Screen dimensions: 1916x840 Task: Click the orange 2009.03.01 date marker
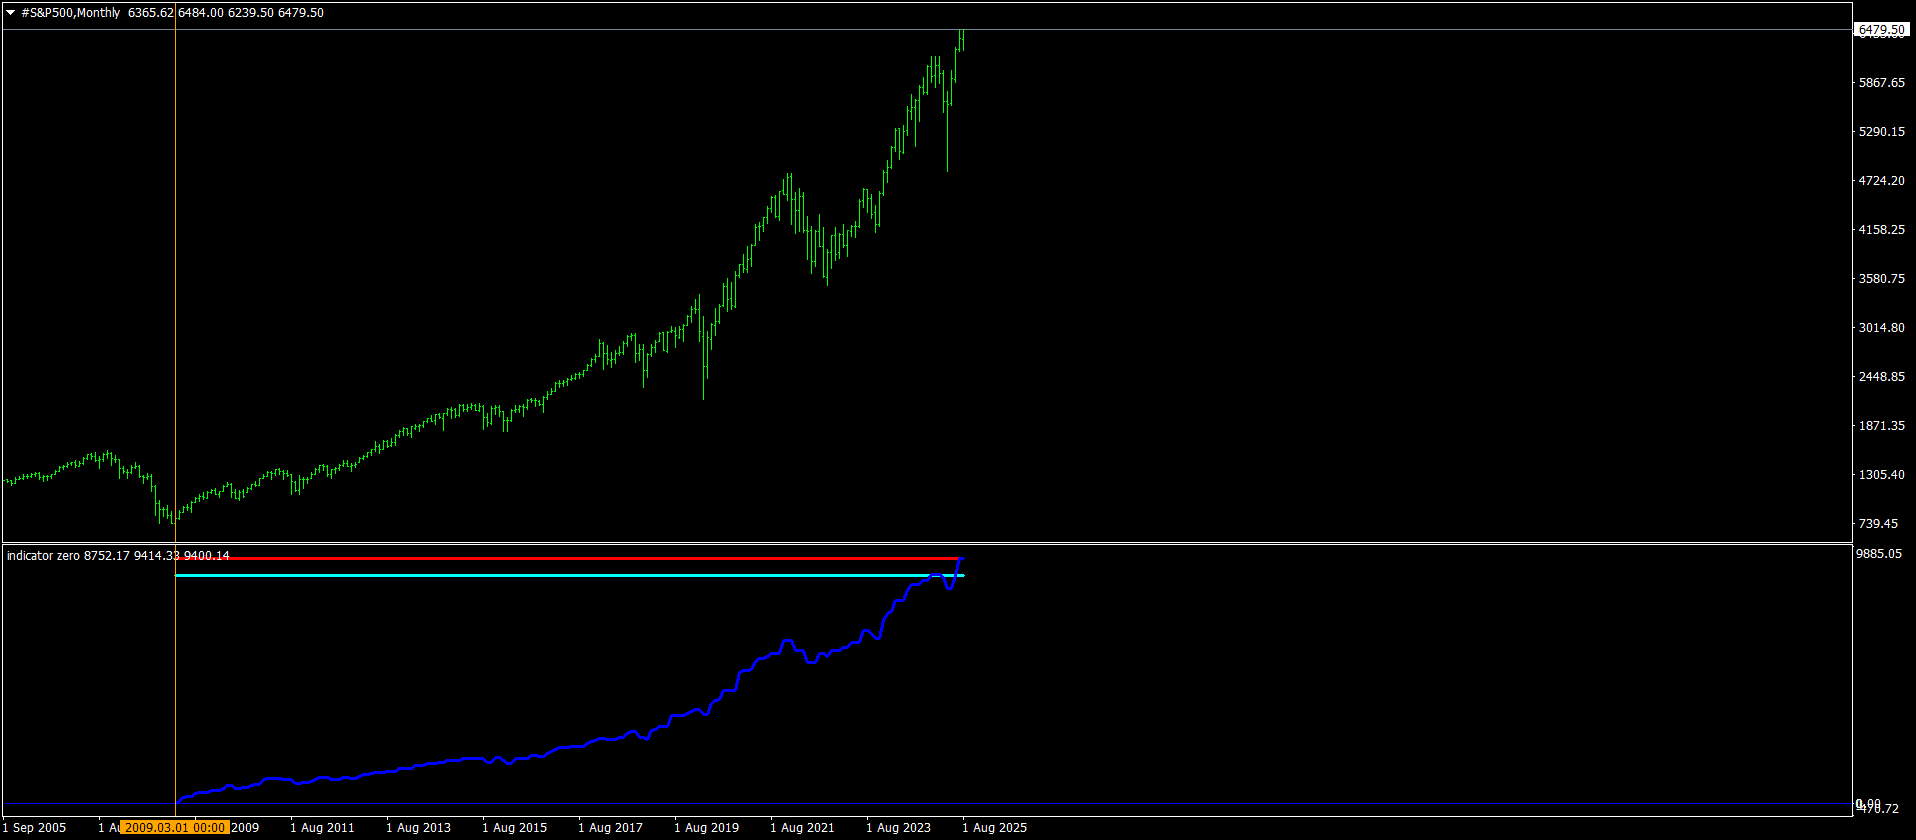pyautogui.click(x=175, y=828)
